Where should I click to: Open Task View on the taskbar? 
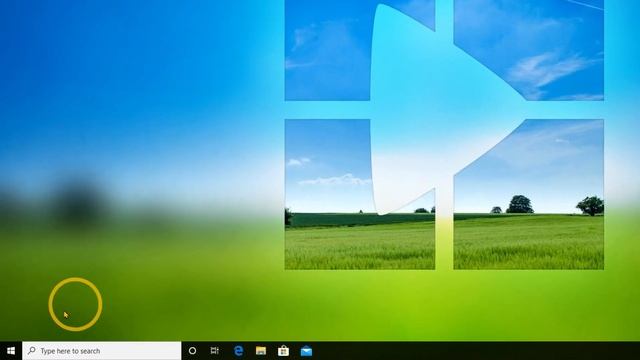(215, 351)
